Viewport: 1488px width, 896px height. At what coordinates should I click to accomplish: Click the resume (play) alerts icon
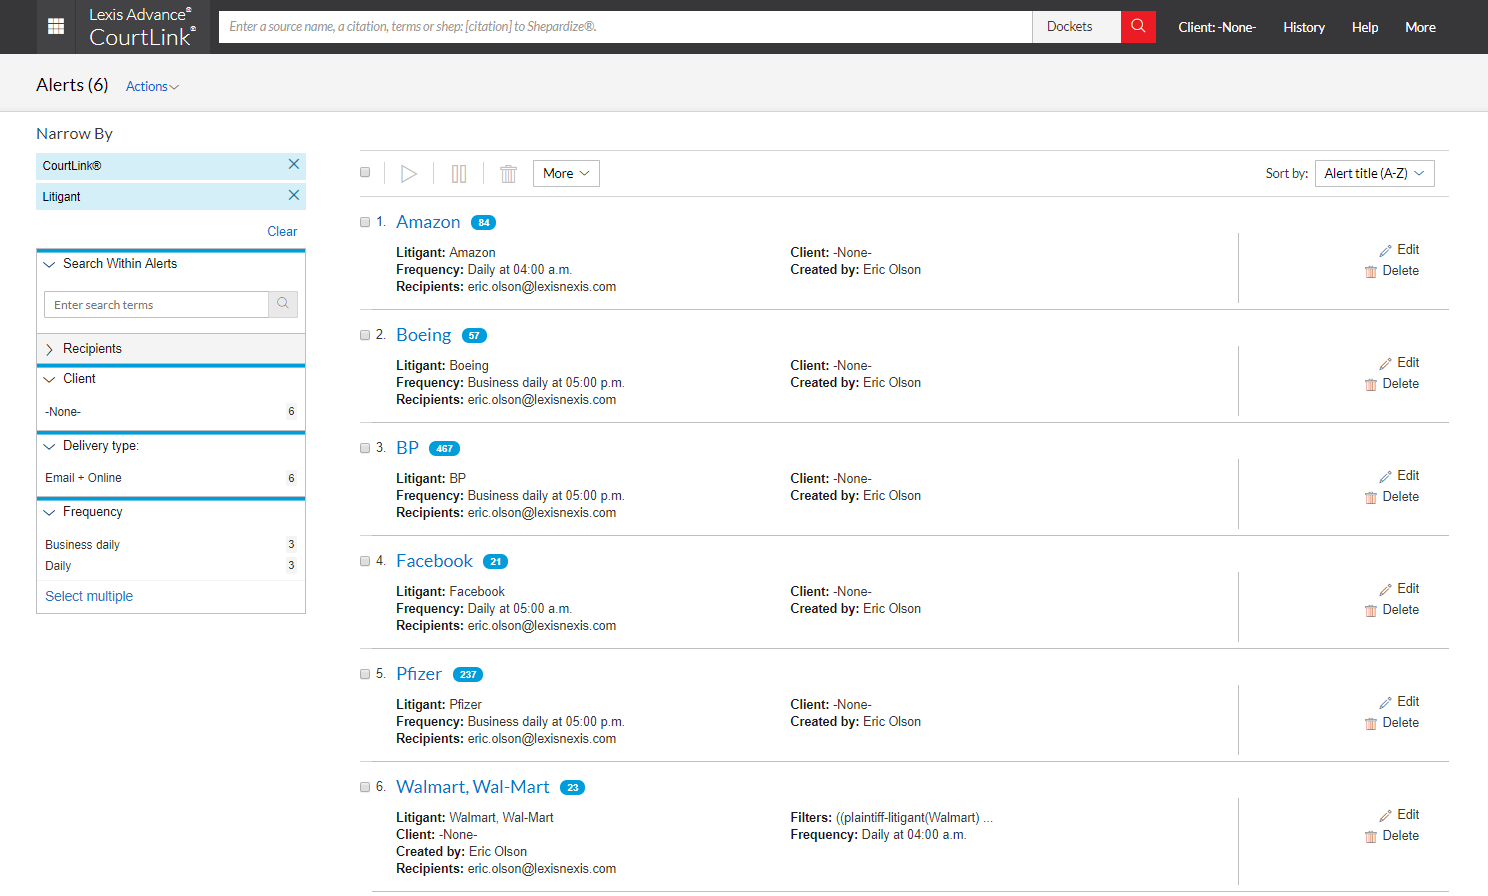pos(408,174)
